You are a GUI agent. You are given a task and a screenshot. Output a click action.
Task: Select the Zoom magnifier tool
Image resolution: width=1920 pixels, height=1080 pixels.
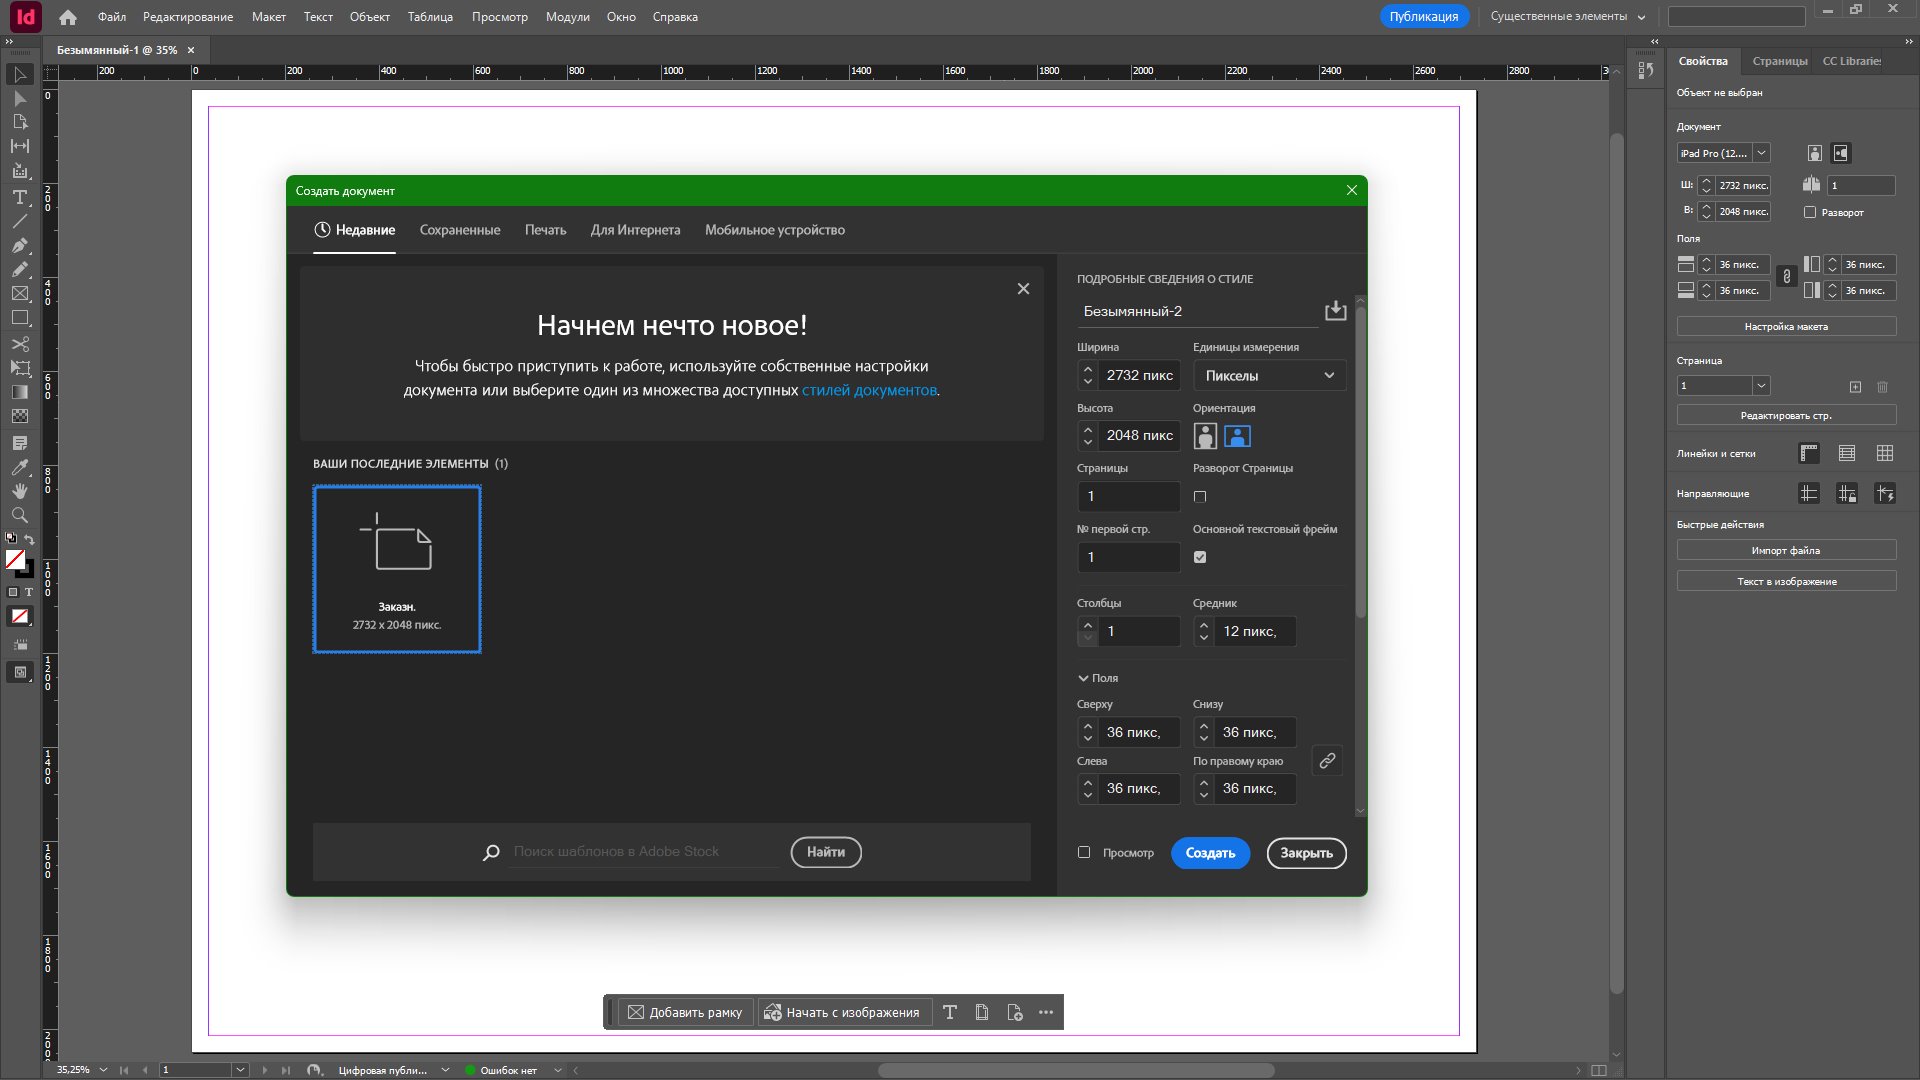tap(19, 515)
